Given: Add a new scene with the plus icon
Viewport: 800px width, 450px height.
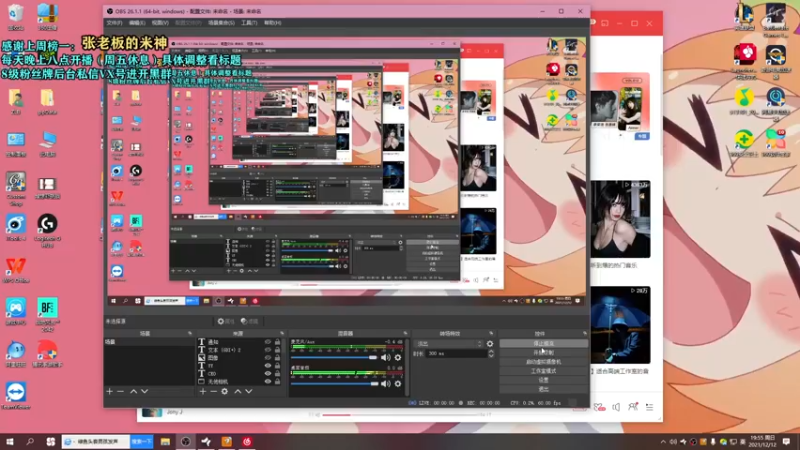Looking at the screenshot, I should [x=109, y=391].
